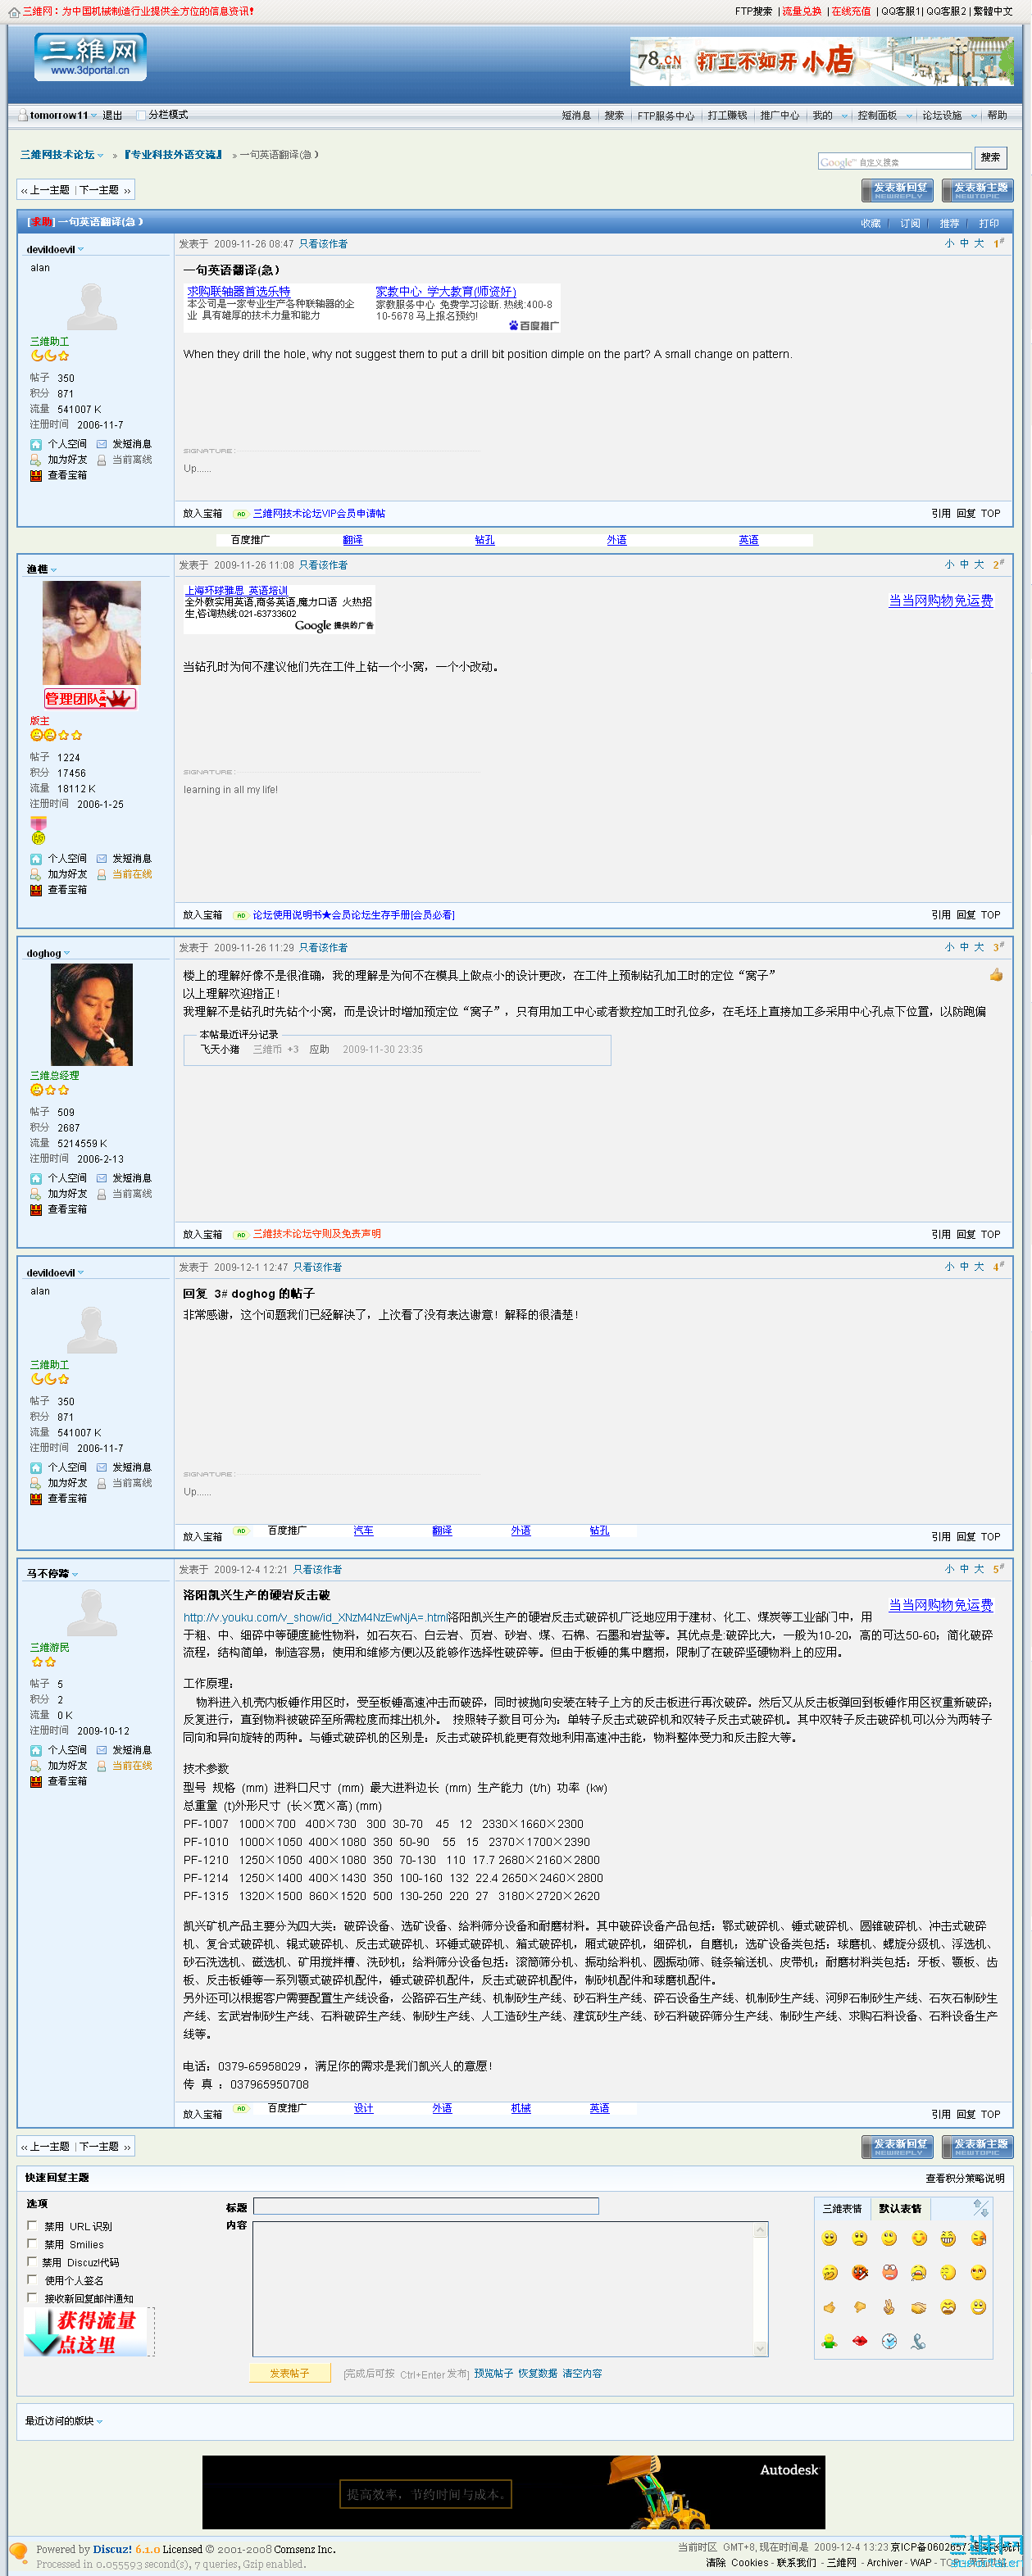Enable 使用个人签名 checkbox
Viewport: 1032px width, 2576px height.
pos(32,2279)
